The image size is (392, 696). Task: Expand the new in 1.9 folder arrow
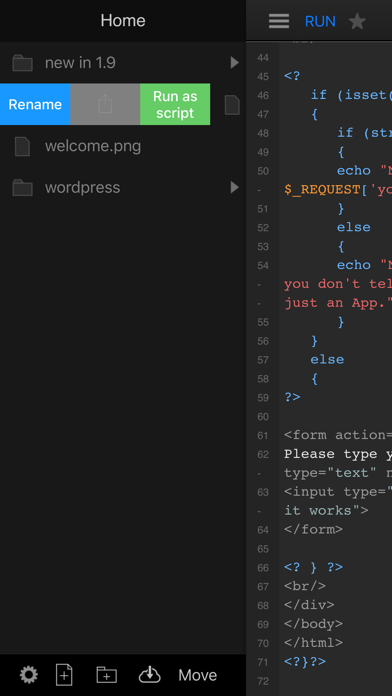click(234, 63)
